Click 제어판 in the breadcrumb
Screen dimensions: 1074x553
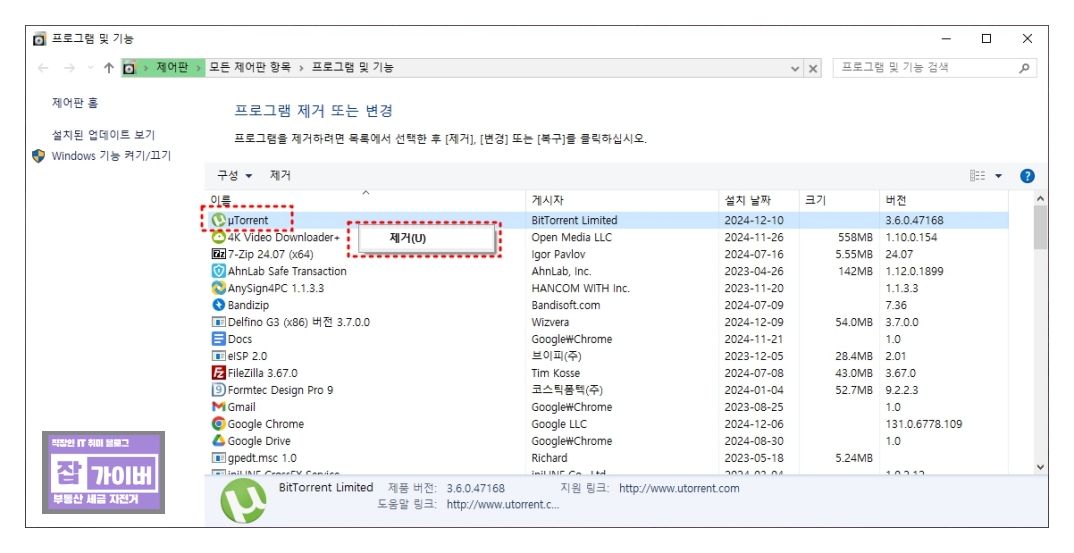click(x=171, y=67)
